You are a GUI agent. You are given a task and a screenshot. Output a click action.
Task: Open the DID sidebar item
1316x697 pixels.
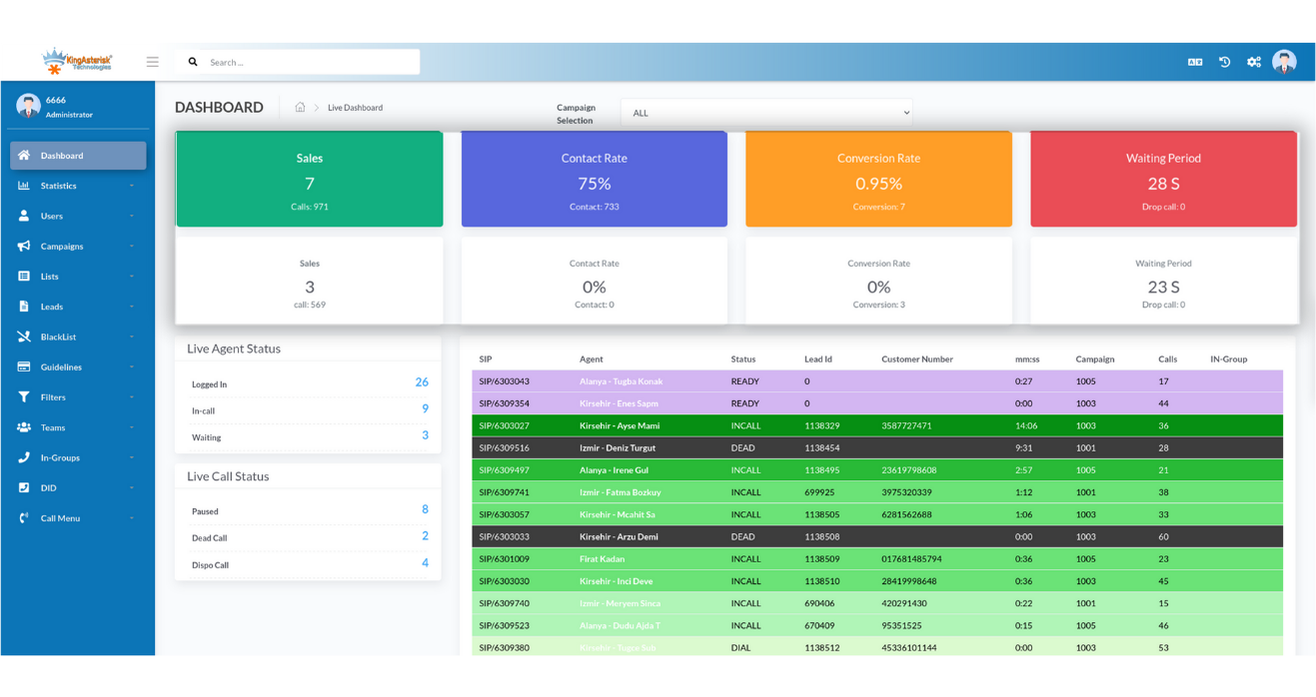tap(48, 488)
